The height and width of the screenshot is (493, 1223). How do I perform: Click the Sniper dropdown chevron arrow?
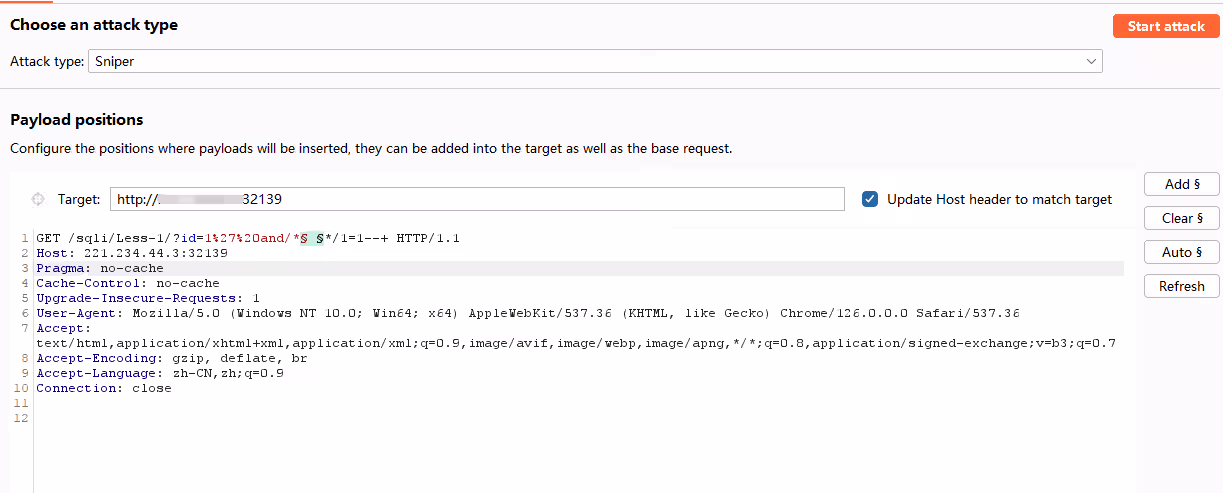1091,61
